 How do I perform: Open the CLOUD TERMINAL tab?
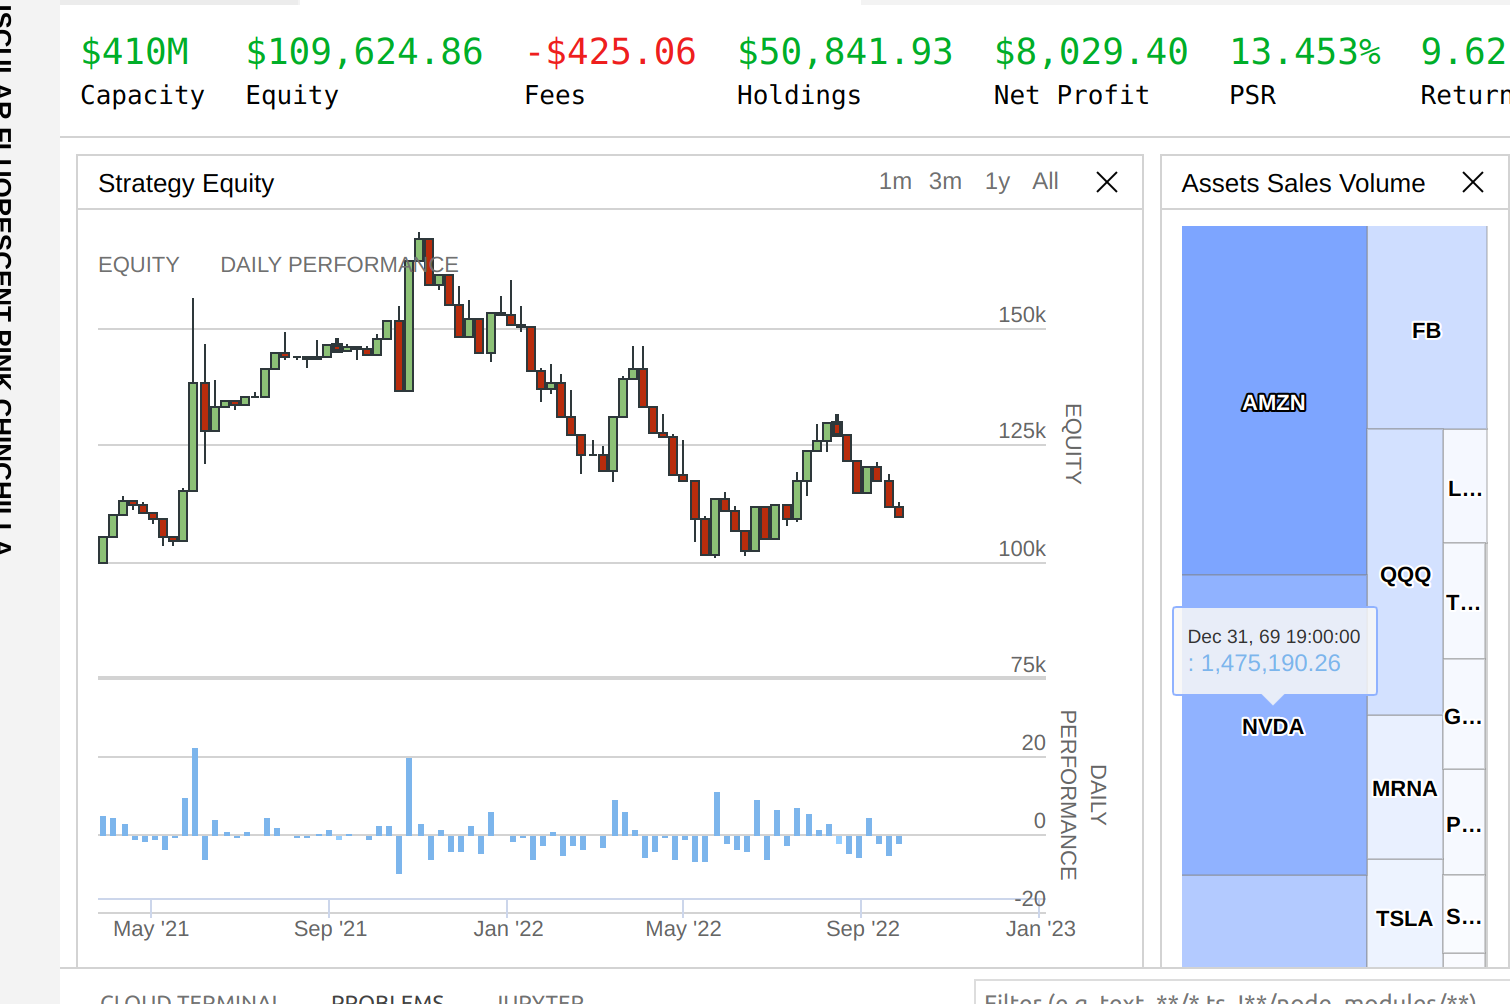(x=190, y=998)
